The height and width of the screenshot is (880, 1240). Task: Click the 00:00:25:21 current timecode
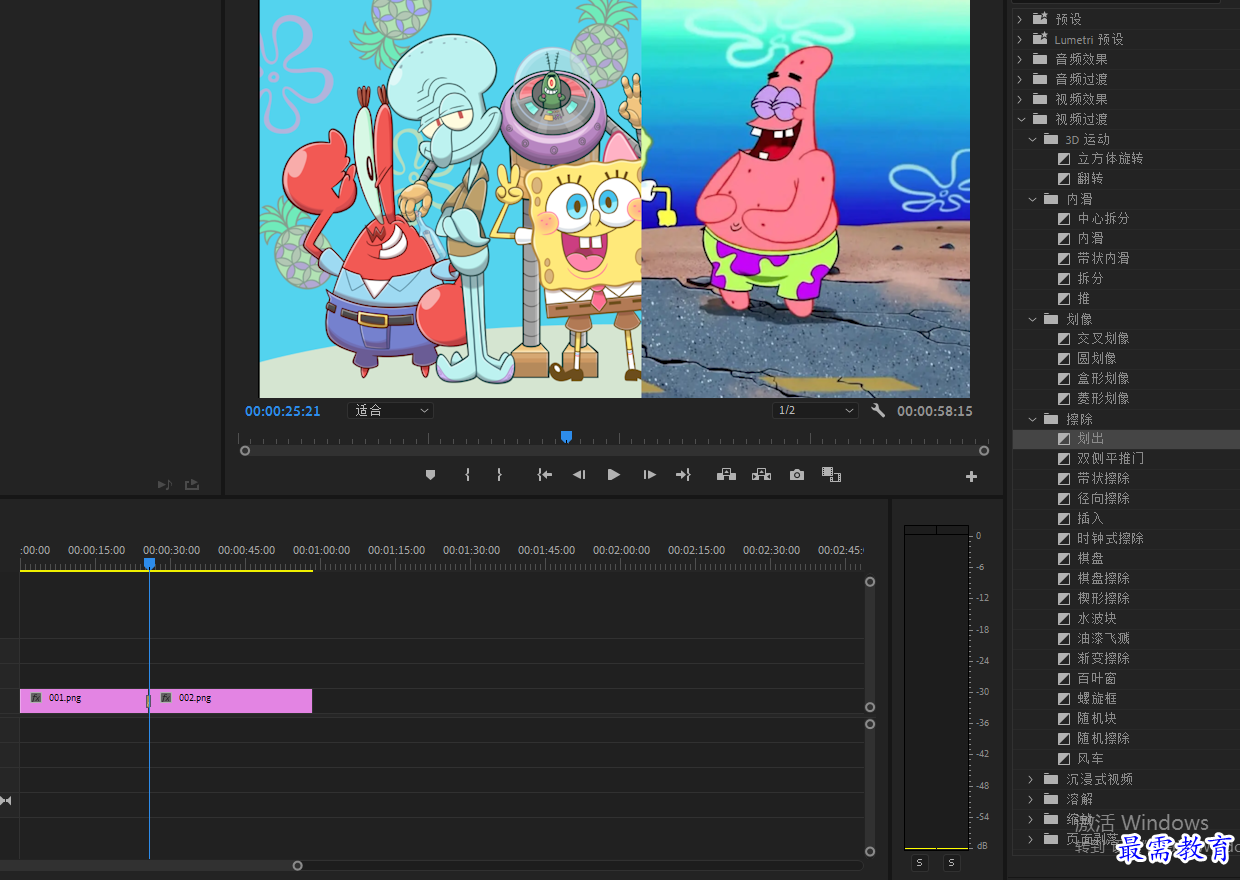(283, 411)
